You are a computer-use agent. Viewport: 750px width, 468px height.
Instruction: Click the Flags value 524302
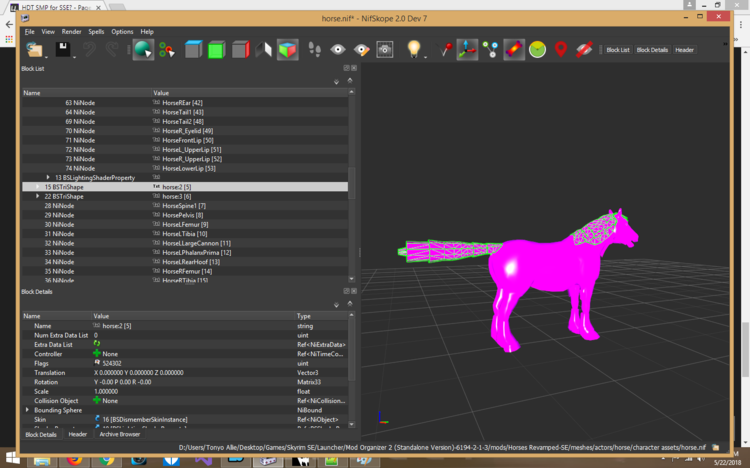(x=112, y=364)
